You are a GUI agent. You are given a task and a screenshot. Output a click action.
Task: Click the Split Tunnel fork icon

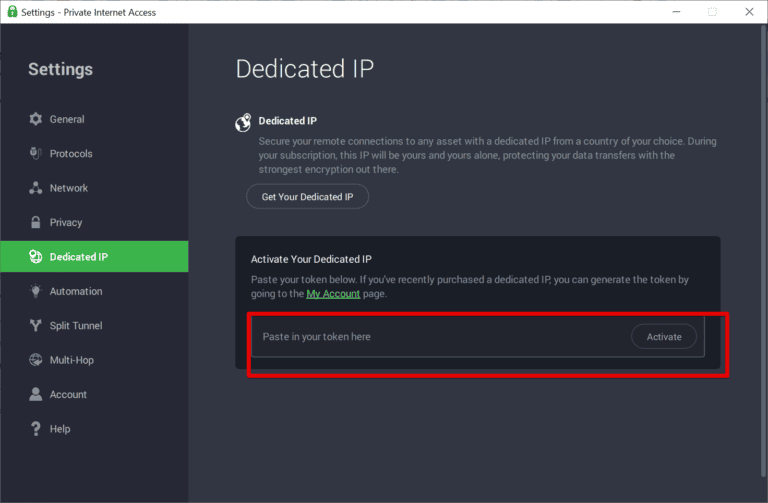[35, 325]
